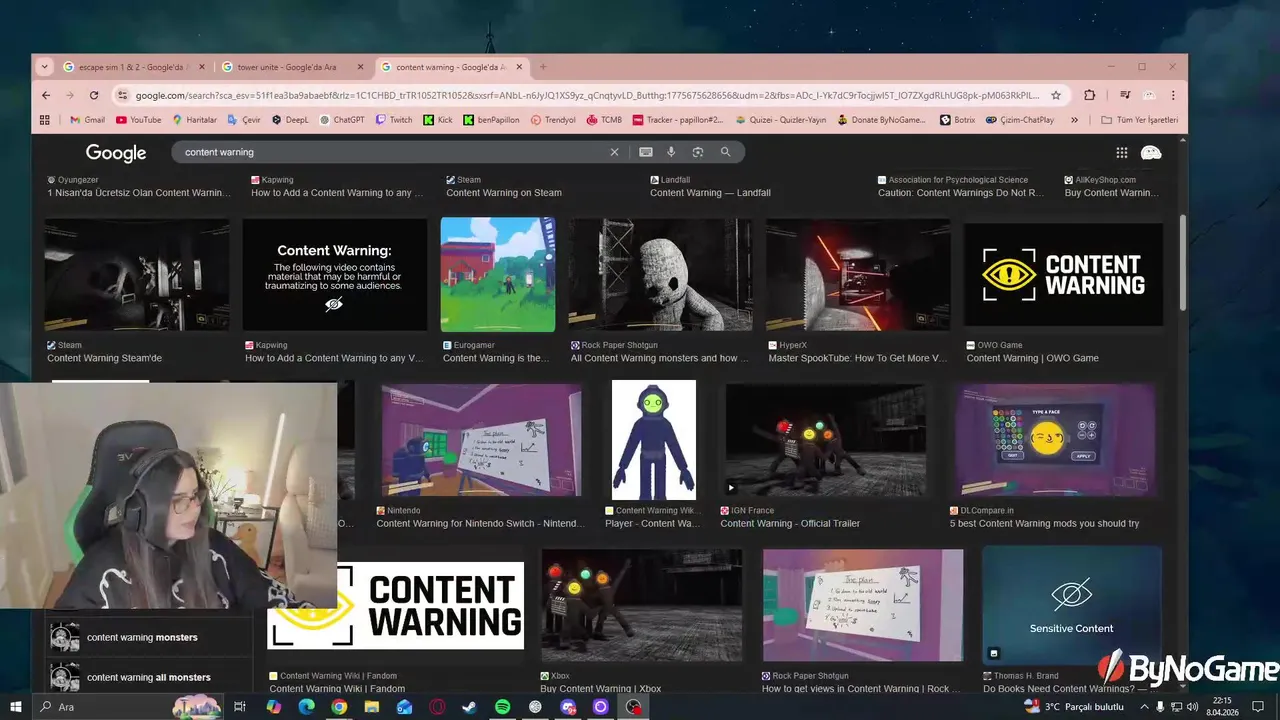Open the Windows Start menu
The image size is (1280, 720).
[15, 707]
